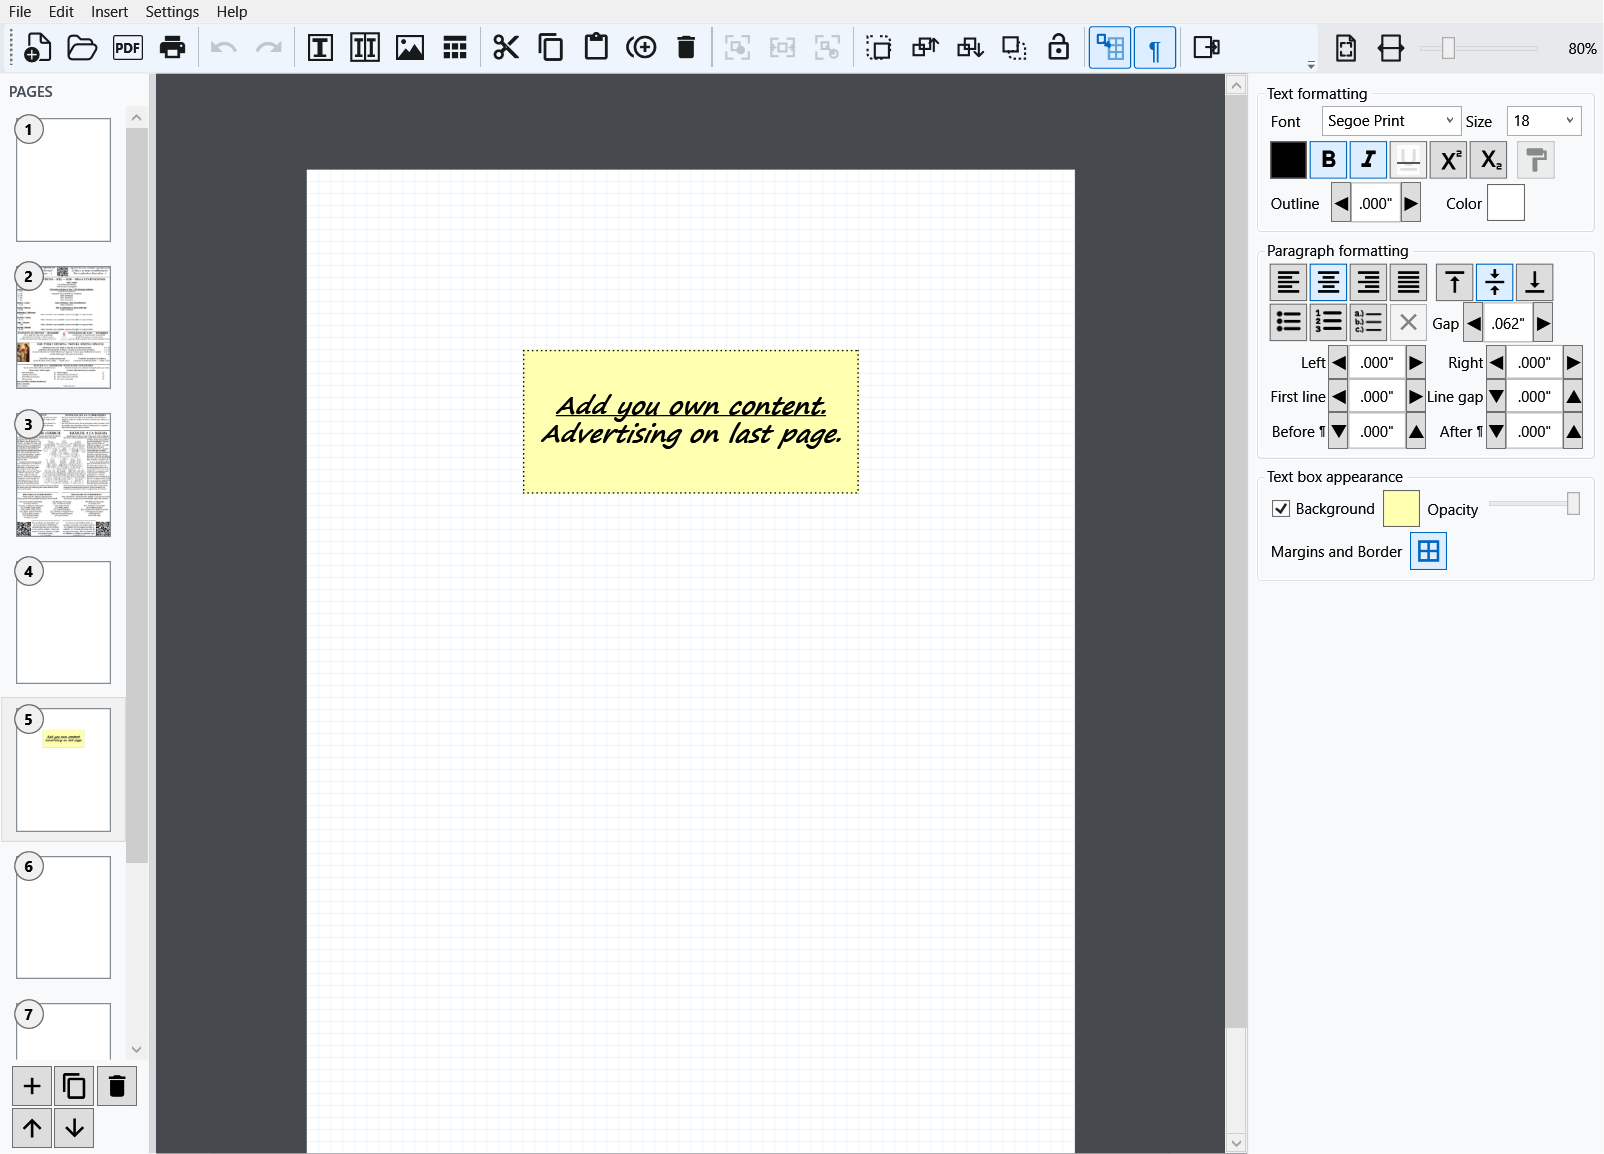1604x1154 pixels.
Task: Toggle grid display in toolbar
Action: click(x=1110, y=47)
